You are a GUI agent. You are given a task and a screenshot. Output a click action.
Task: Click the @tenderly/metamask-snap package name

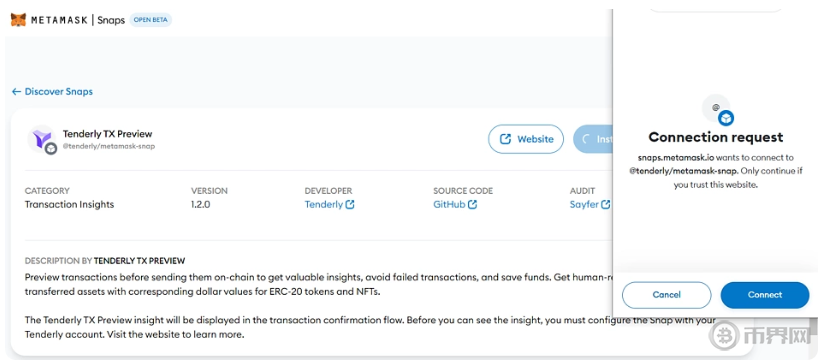point(109,146)
